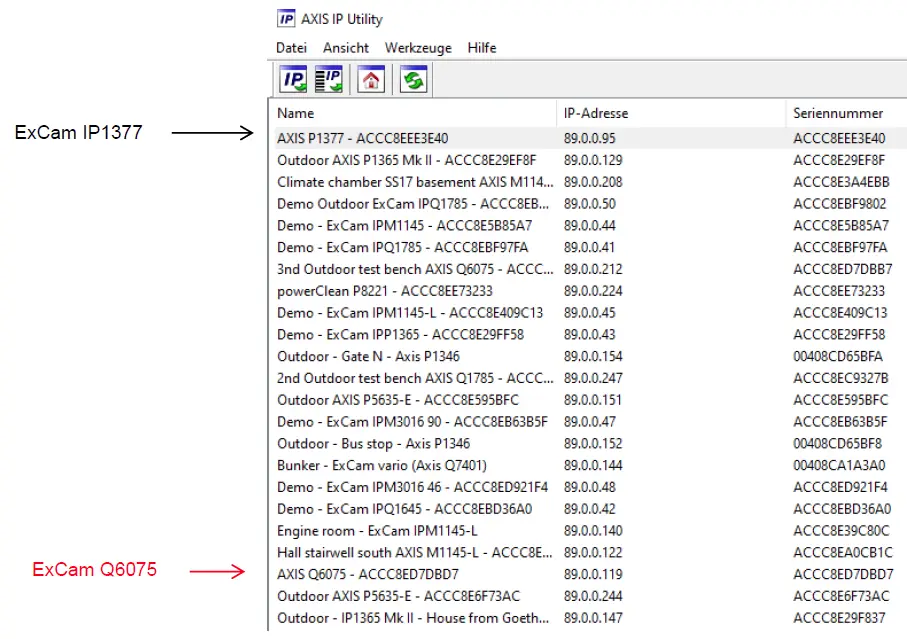Click the green Refresh toolbar icon

click(414, 80)
